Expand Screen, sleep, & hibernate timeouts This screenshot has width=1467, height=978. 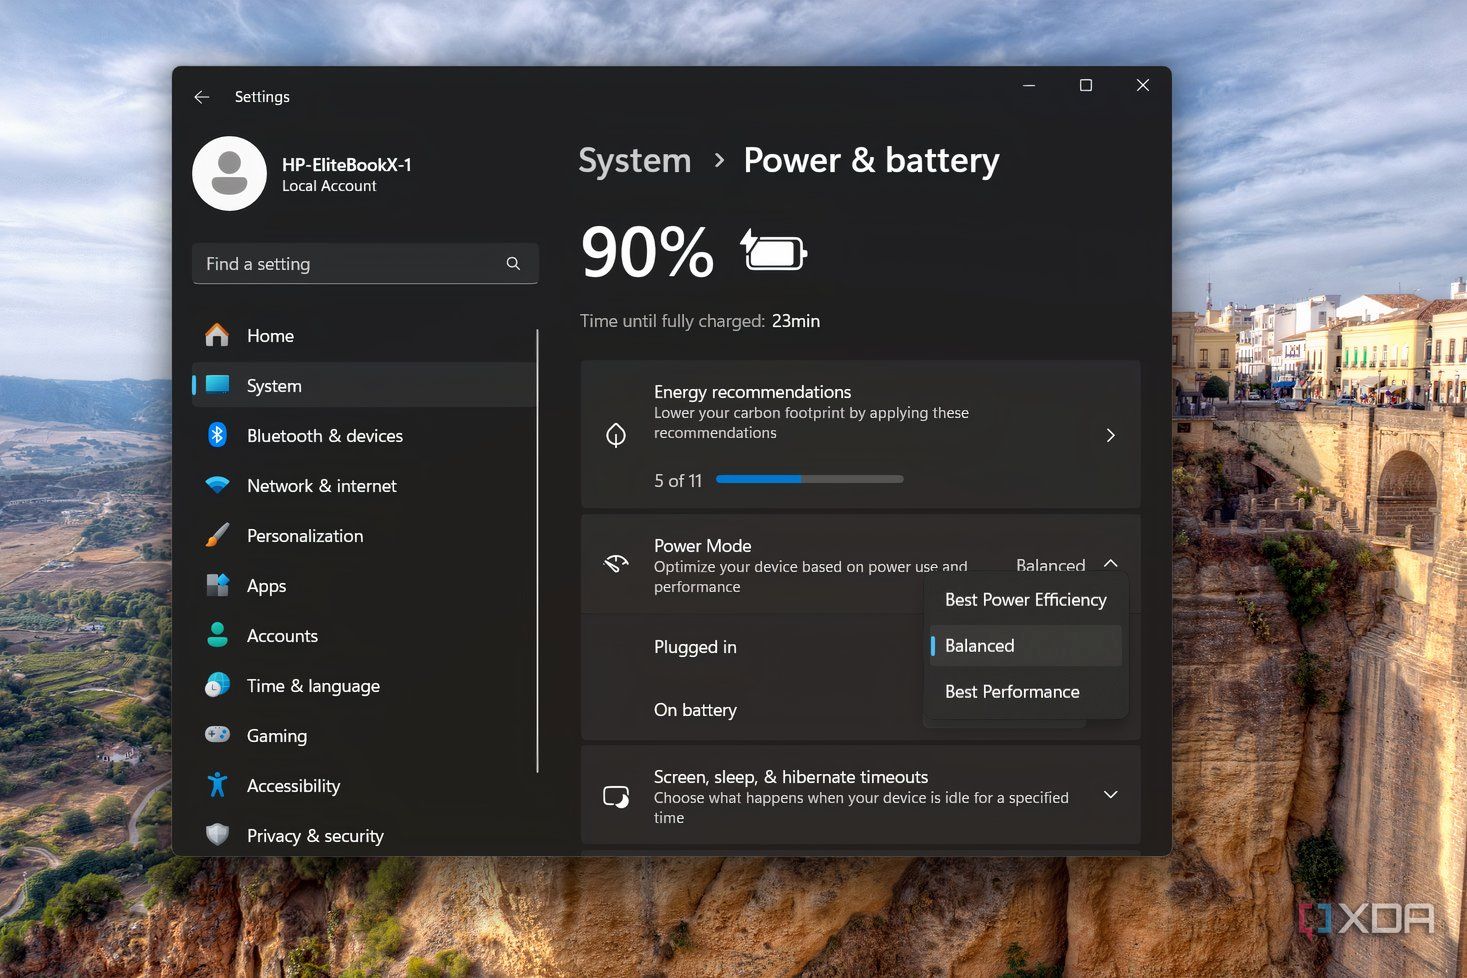(1110, 795)
